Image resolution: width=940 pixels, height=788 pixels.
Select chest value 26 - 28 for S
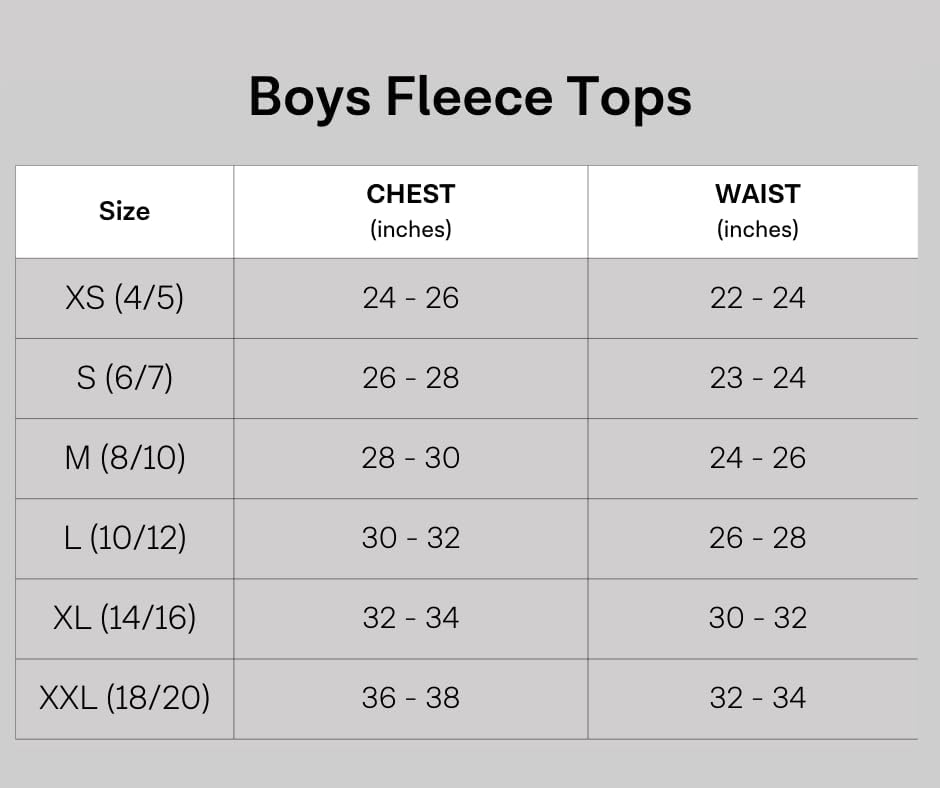(x=411, y=378)
